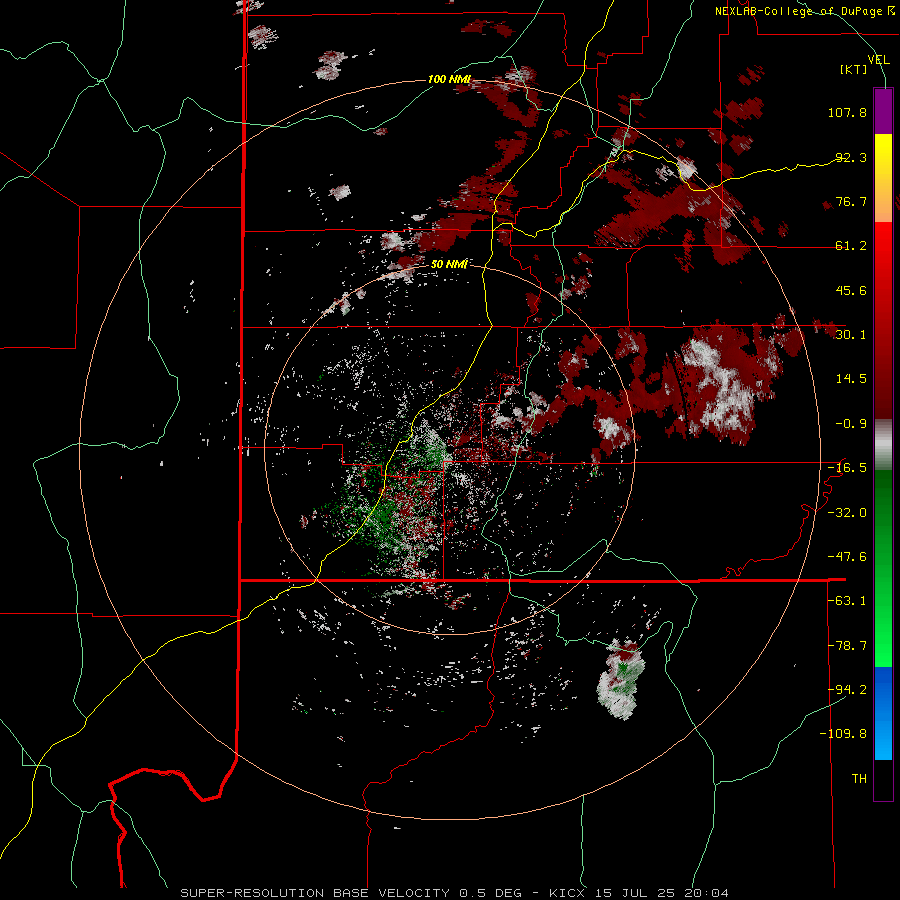This screenshot has width=900, height=900.
Task: Select the 14.5 velocity scale value
Action: coord(851,379)
